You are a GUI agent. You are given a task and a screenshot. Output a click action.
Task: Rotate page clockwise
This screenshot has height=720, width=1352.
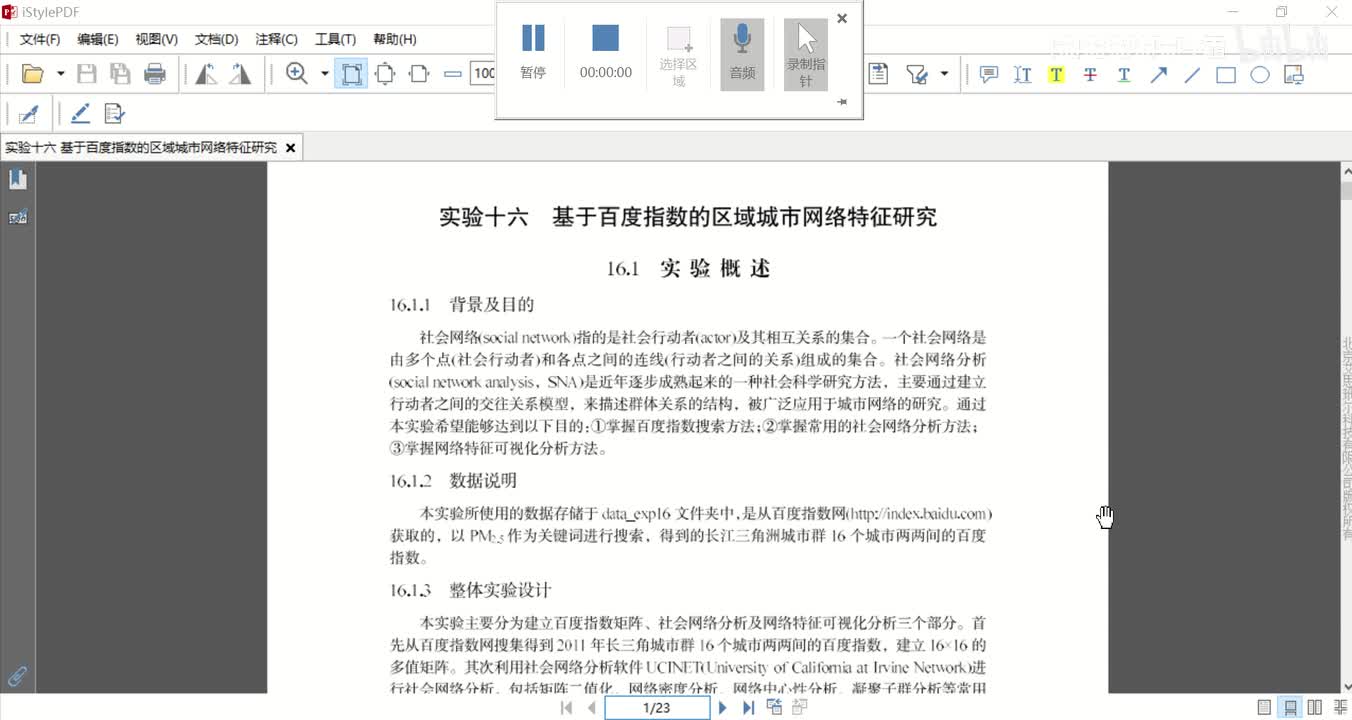coord(240,74)
